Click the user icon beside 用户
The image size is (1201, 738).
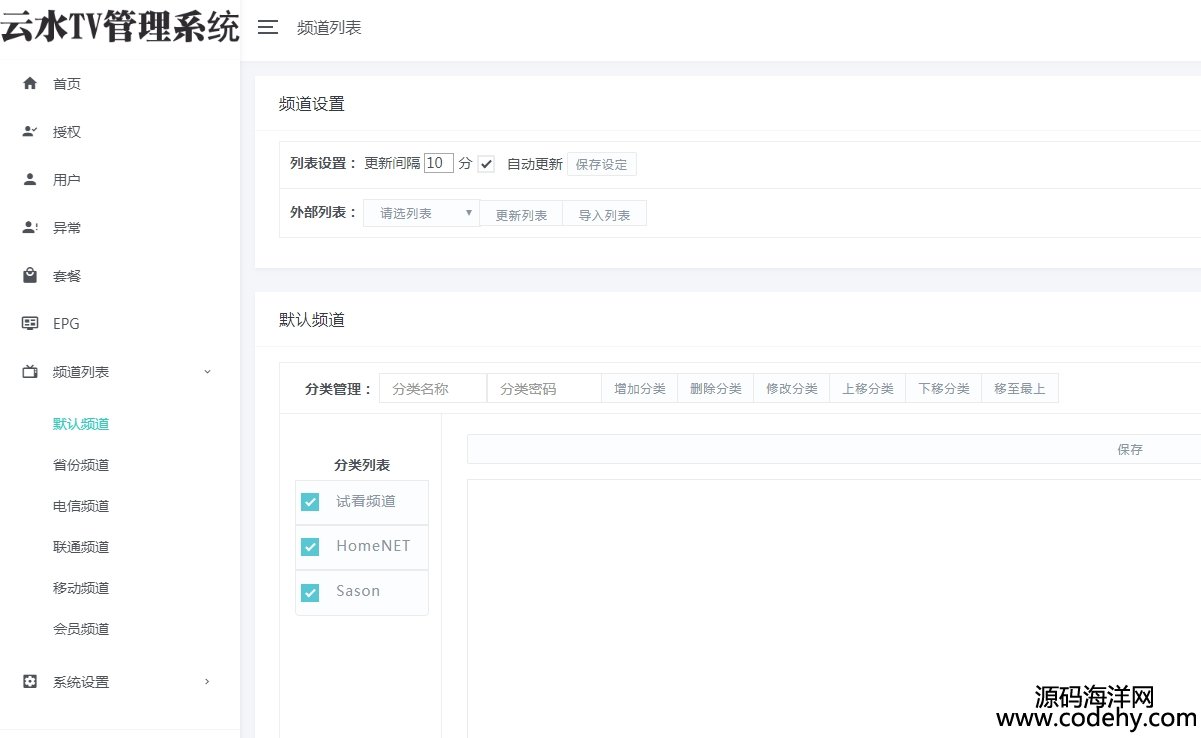(30, 179)
